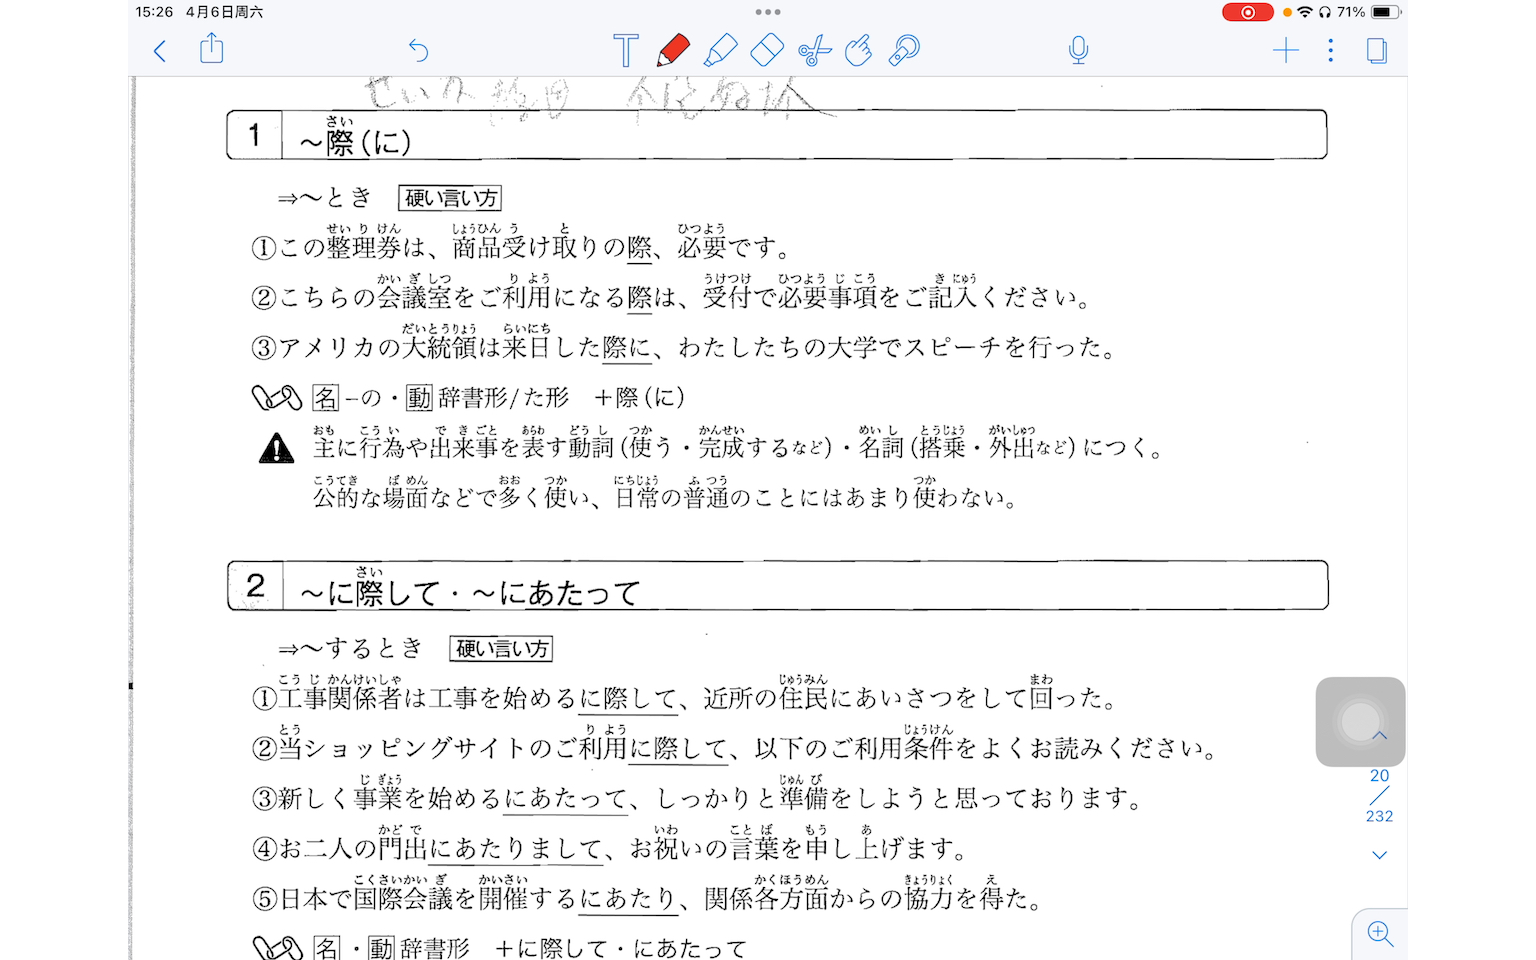Add new item with plus icon
1536x960 pixels.
pyautogui.click(x=1286, y=50)
